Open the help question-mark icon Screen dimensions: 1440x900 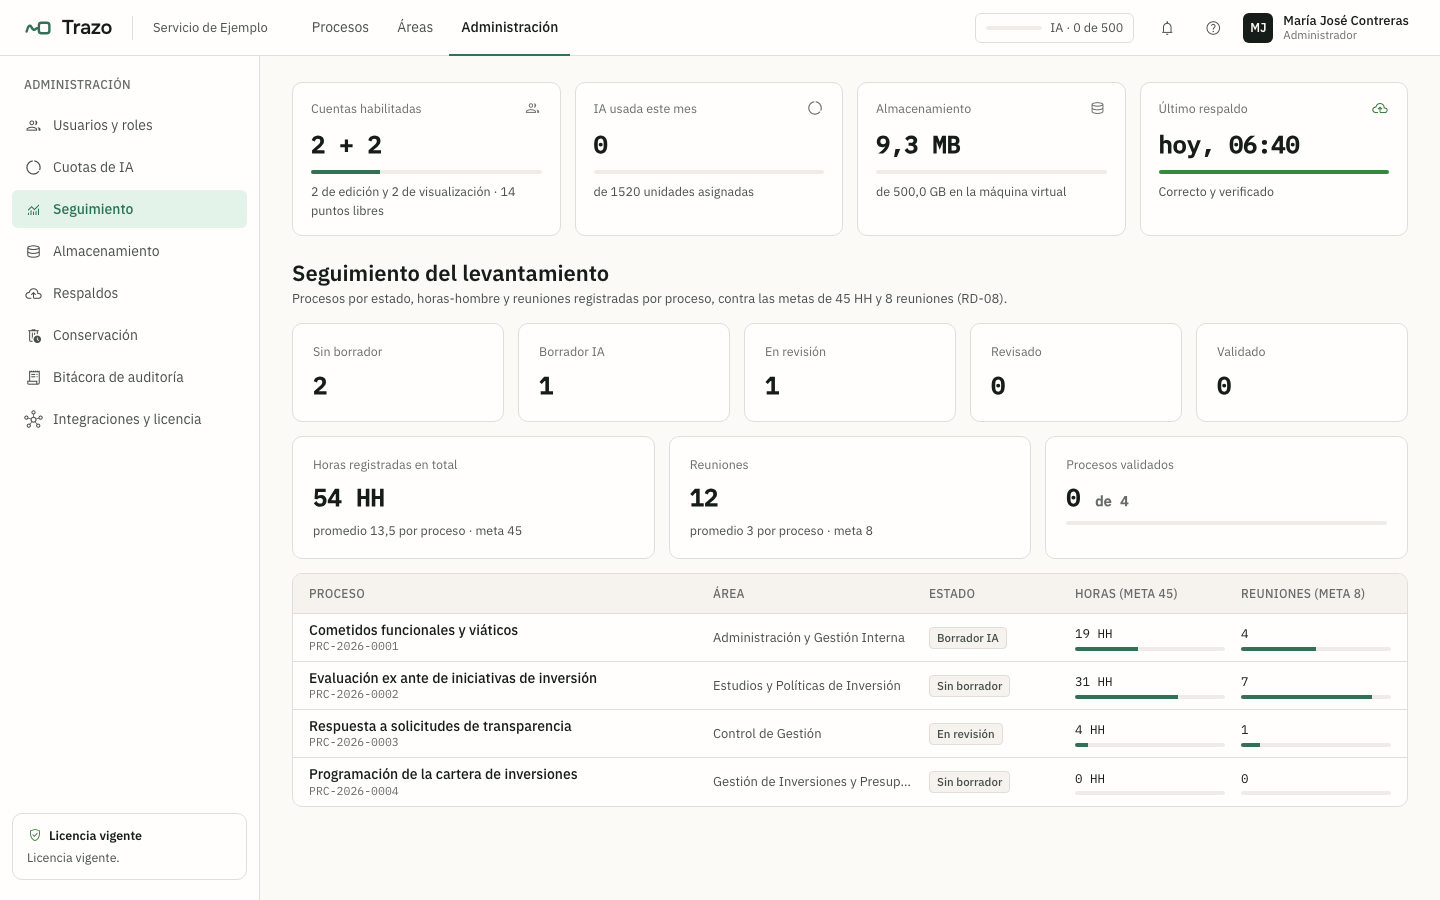coord(1213,28)
